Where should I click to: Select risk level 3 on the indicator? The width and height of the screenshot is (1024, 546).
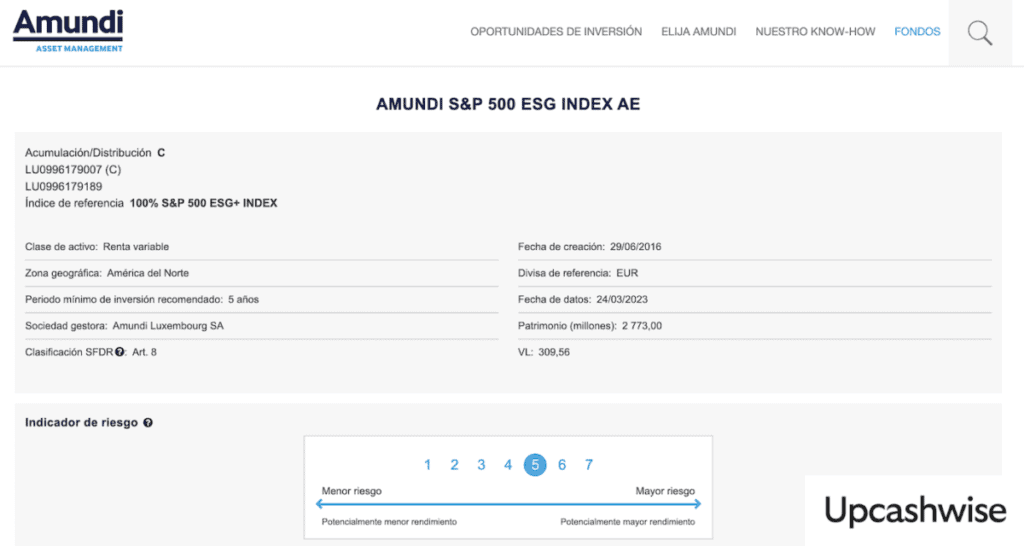click(x=481, y=465)
